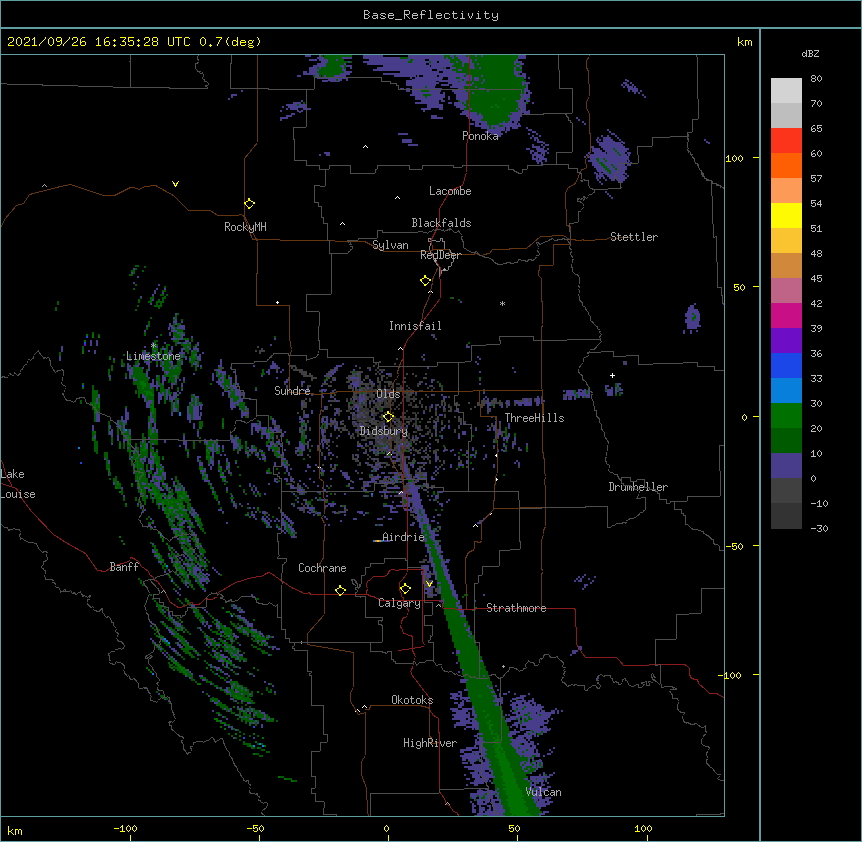The height and width of the screenshot is (842, 862).
Task: Click the Stettler city label
Action: coord(634,237)
